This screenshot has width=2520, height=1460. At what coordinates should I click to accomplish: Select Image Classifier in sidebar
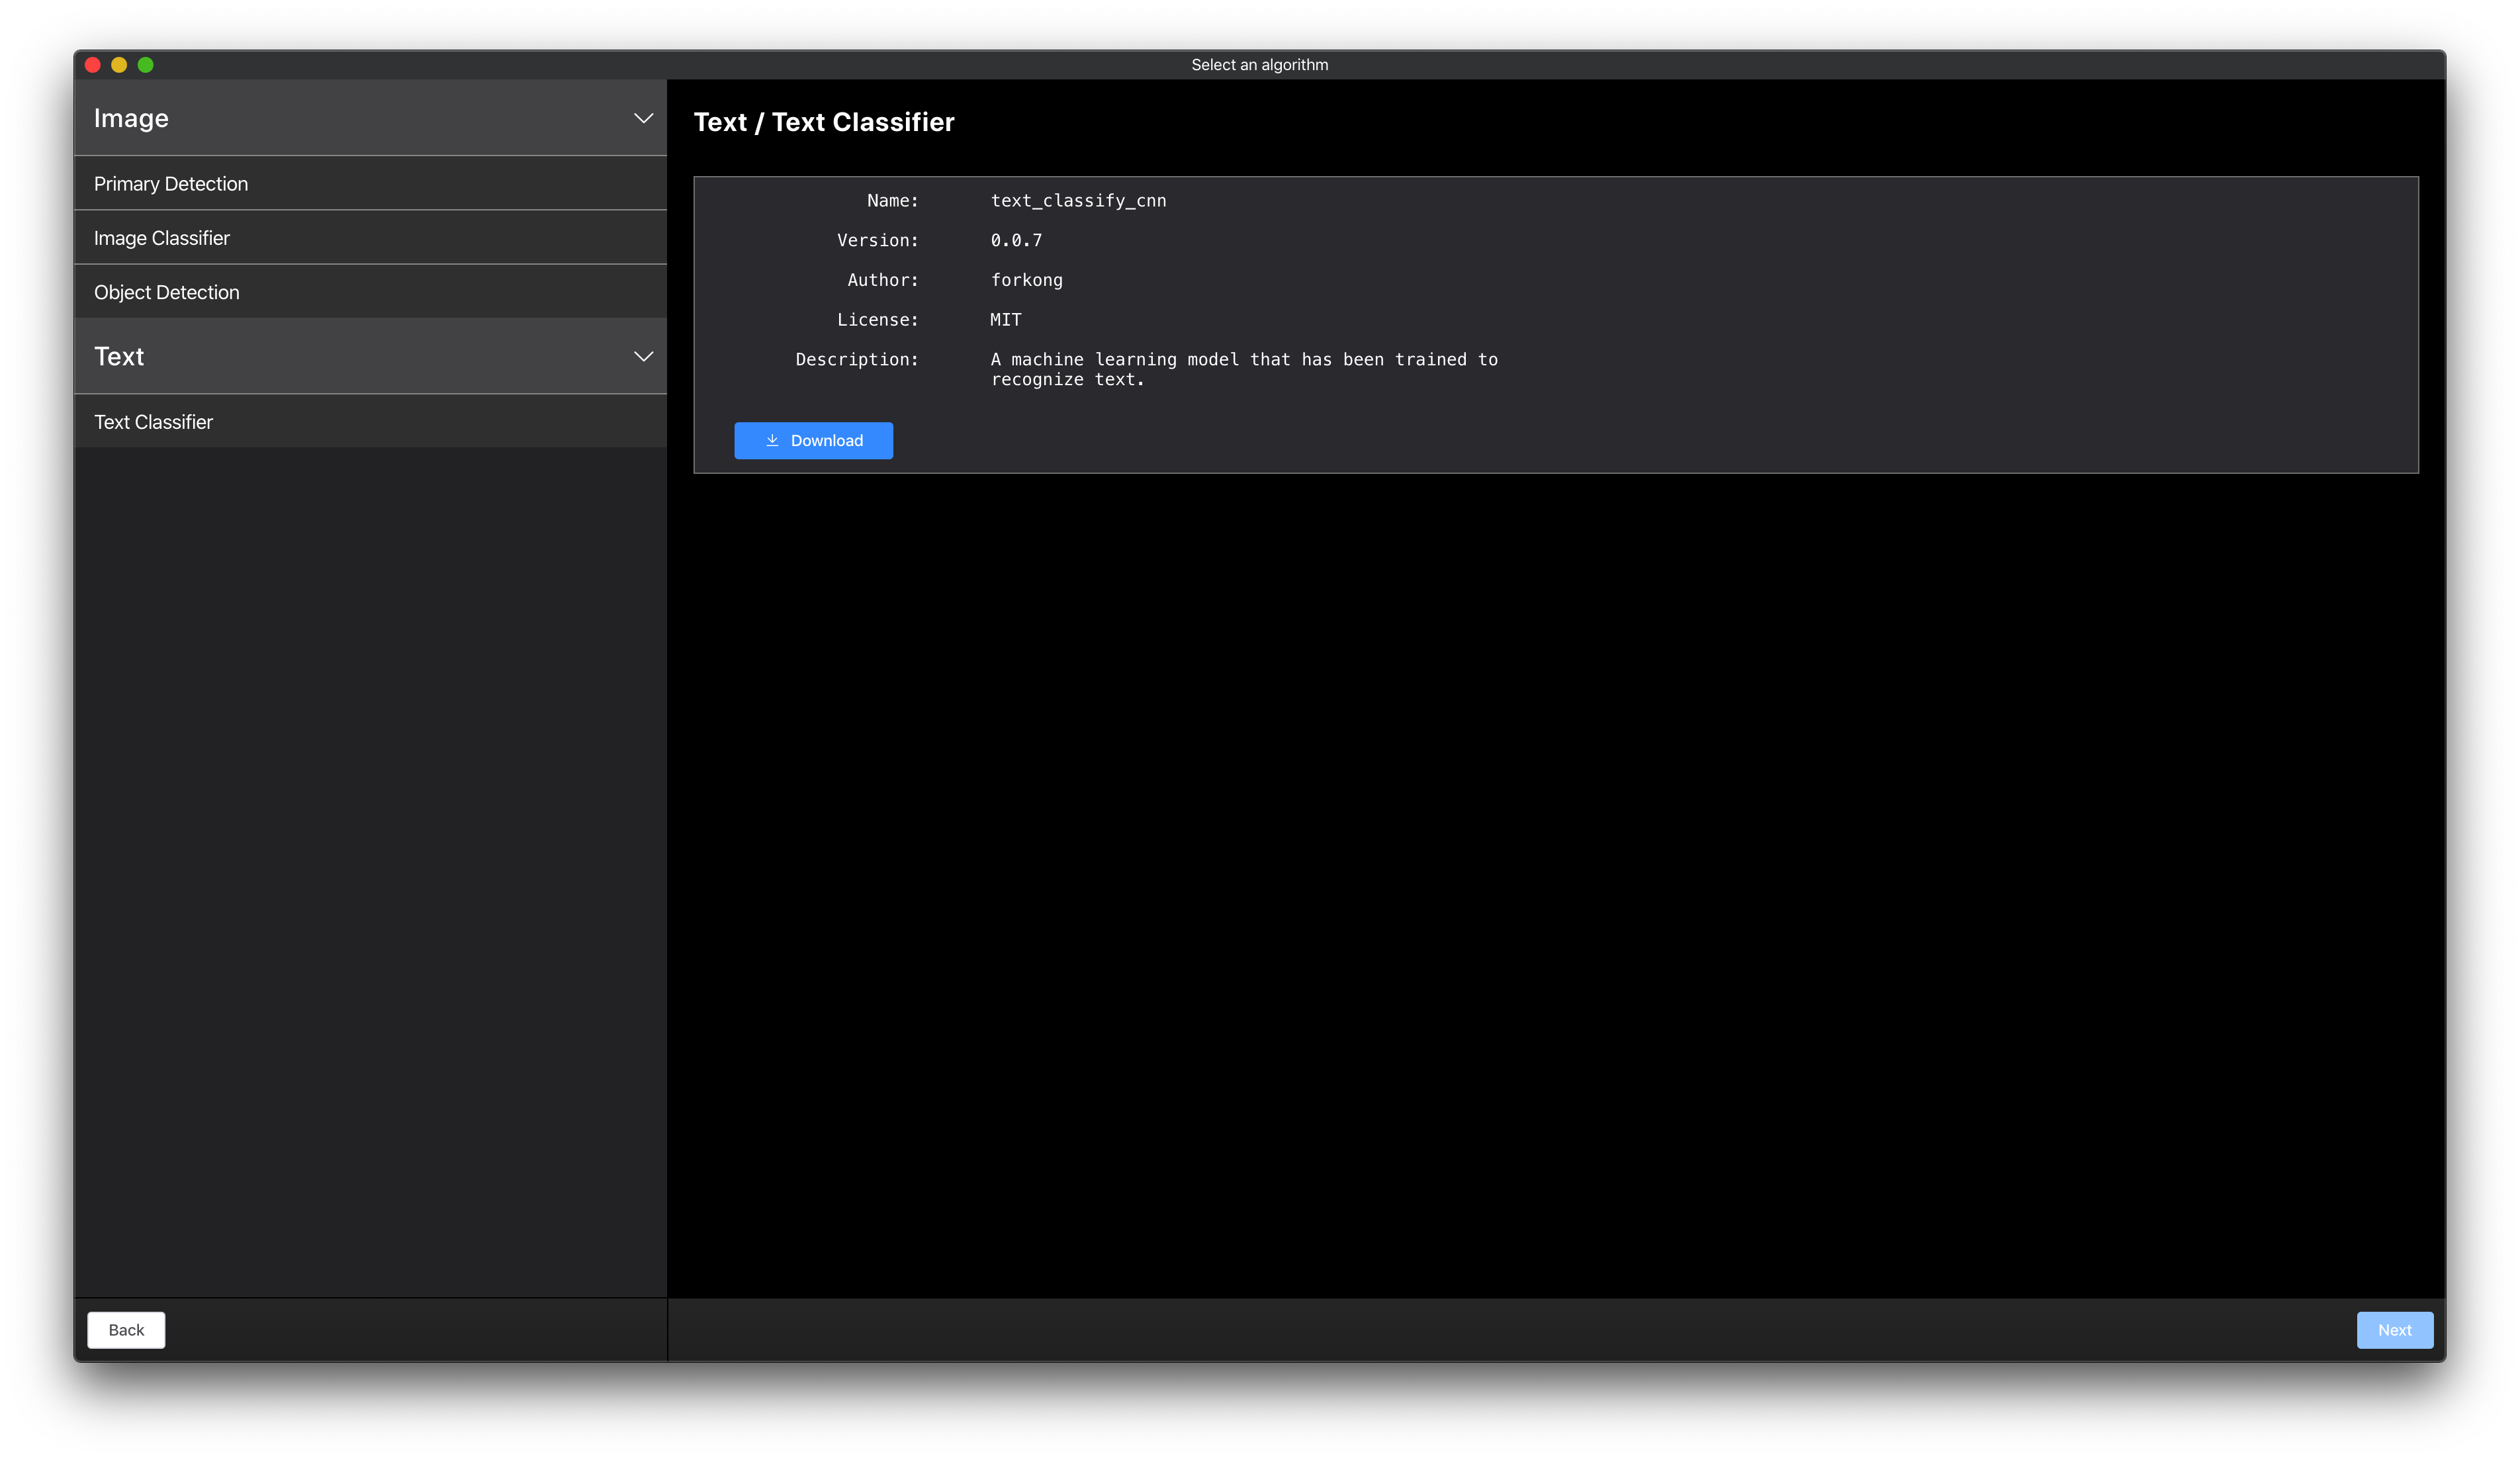pyautogui.click(x=162, y=238)
